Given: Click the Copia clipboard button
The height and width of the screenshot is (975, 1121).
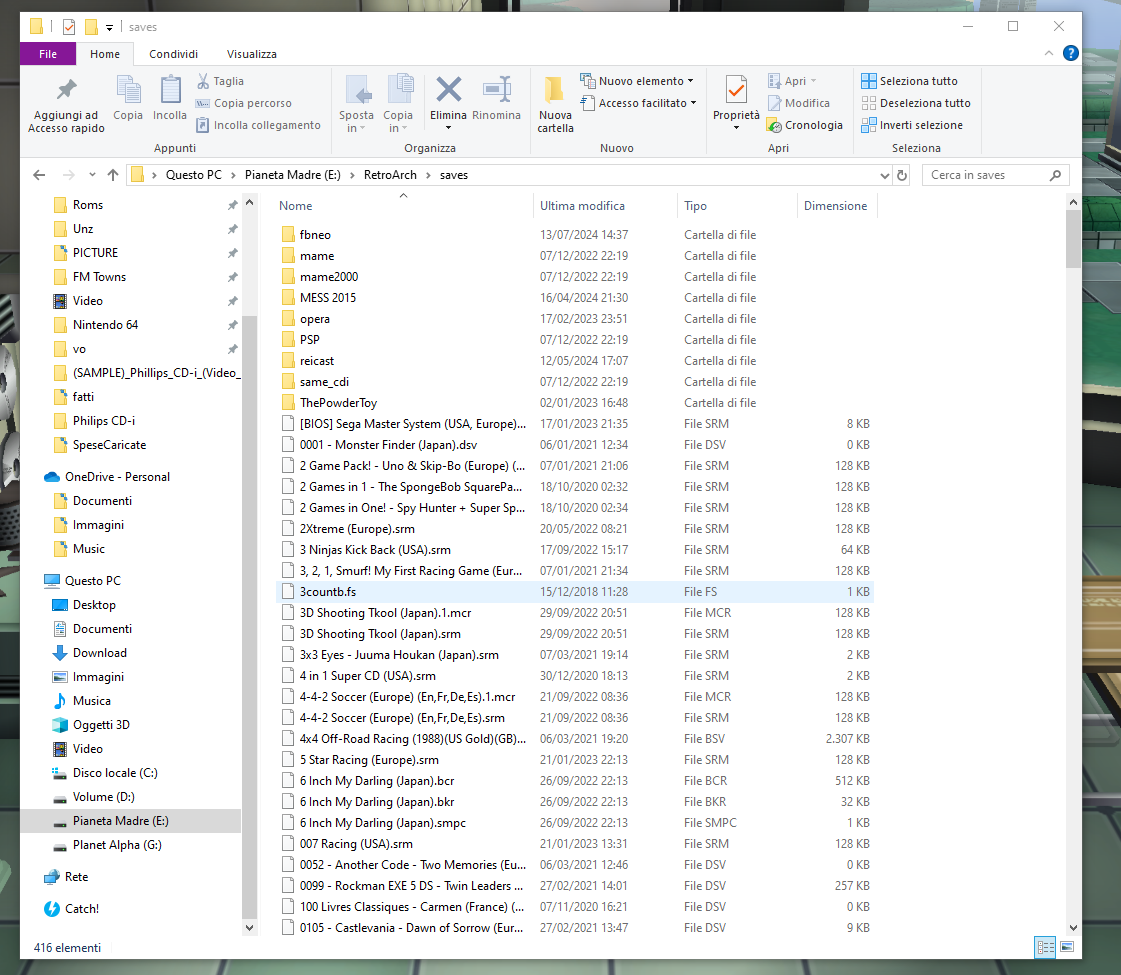Looking at the screenshot, I should (128, 98).
